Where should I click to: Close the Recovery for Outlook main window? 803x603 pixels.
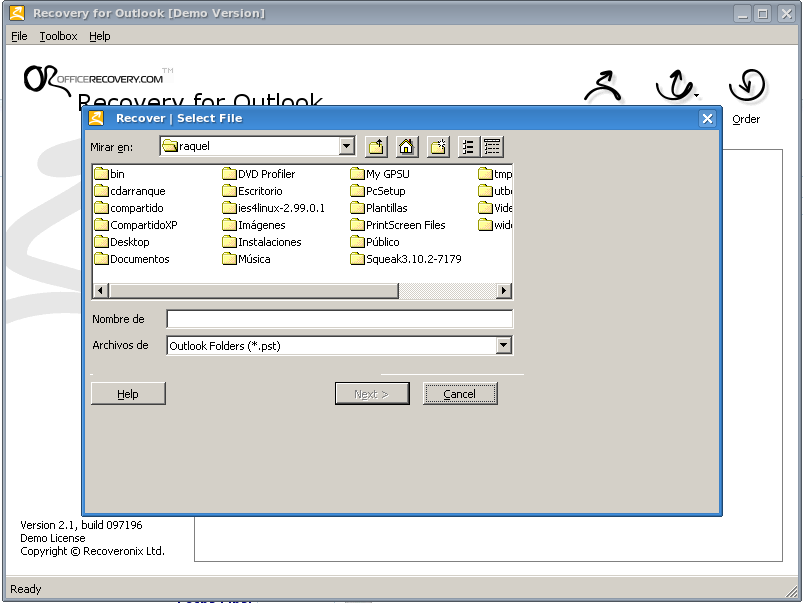pos(786,13)
